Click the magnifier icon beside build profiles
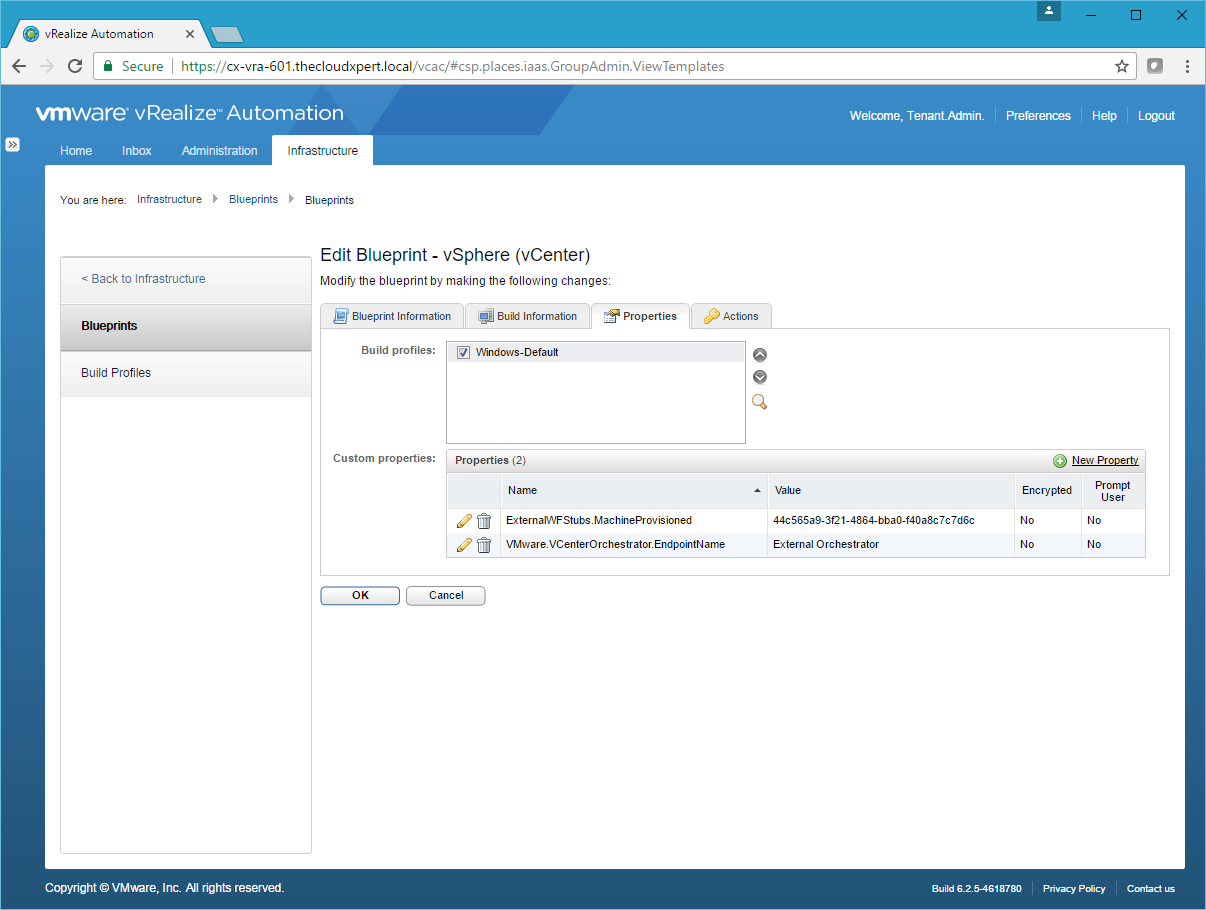This screenshot has height=910, width=1206. pyautogui.click(x=760, y=402)
